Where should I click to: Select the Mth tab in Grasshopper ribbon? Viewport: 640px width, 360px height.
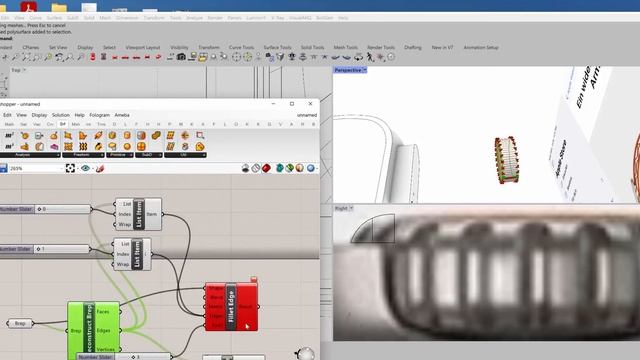(x=9, y=124)
